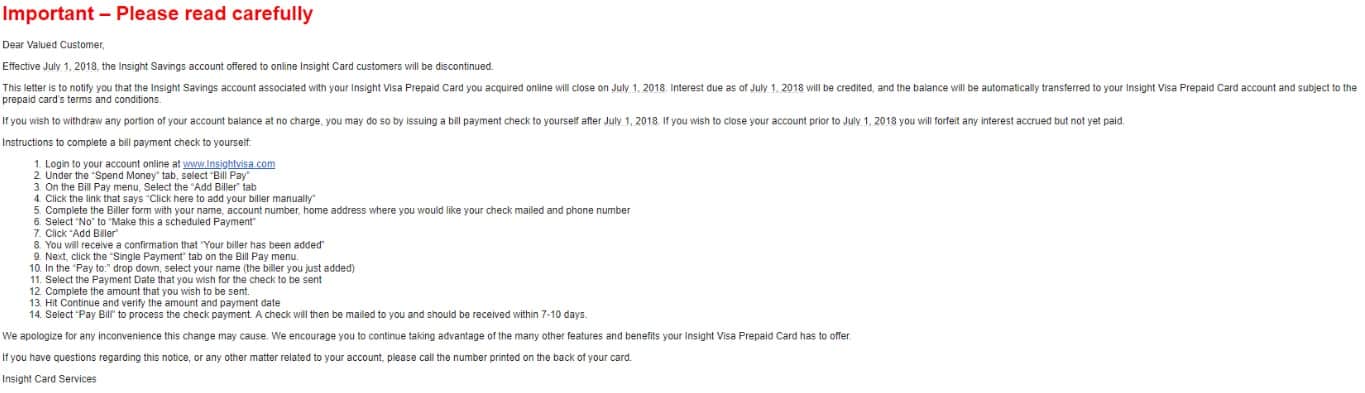Click the 'Dear Valued Customer' greeting line
Viewport: 1365px width, 393px height.
(x=53, y=45)
